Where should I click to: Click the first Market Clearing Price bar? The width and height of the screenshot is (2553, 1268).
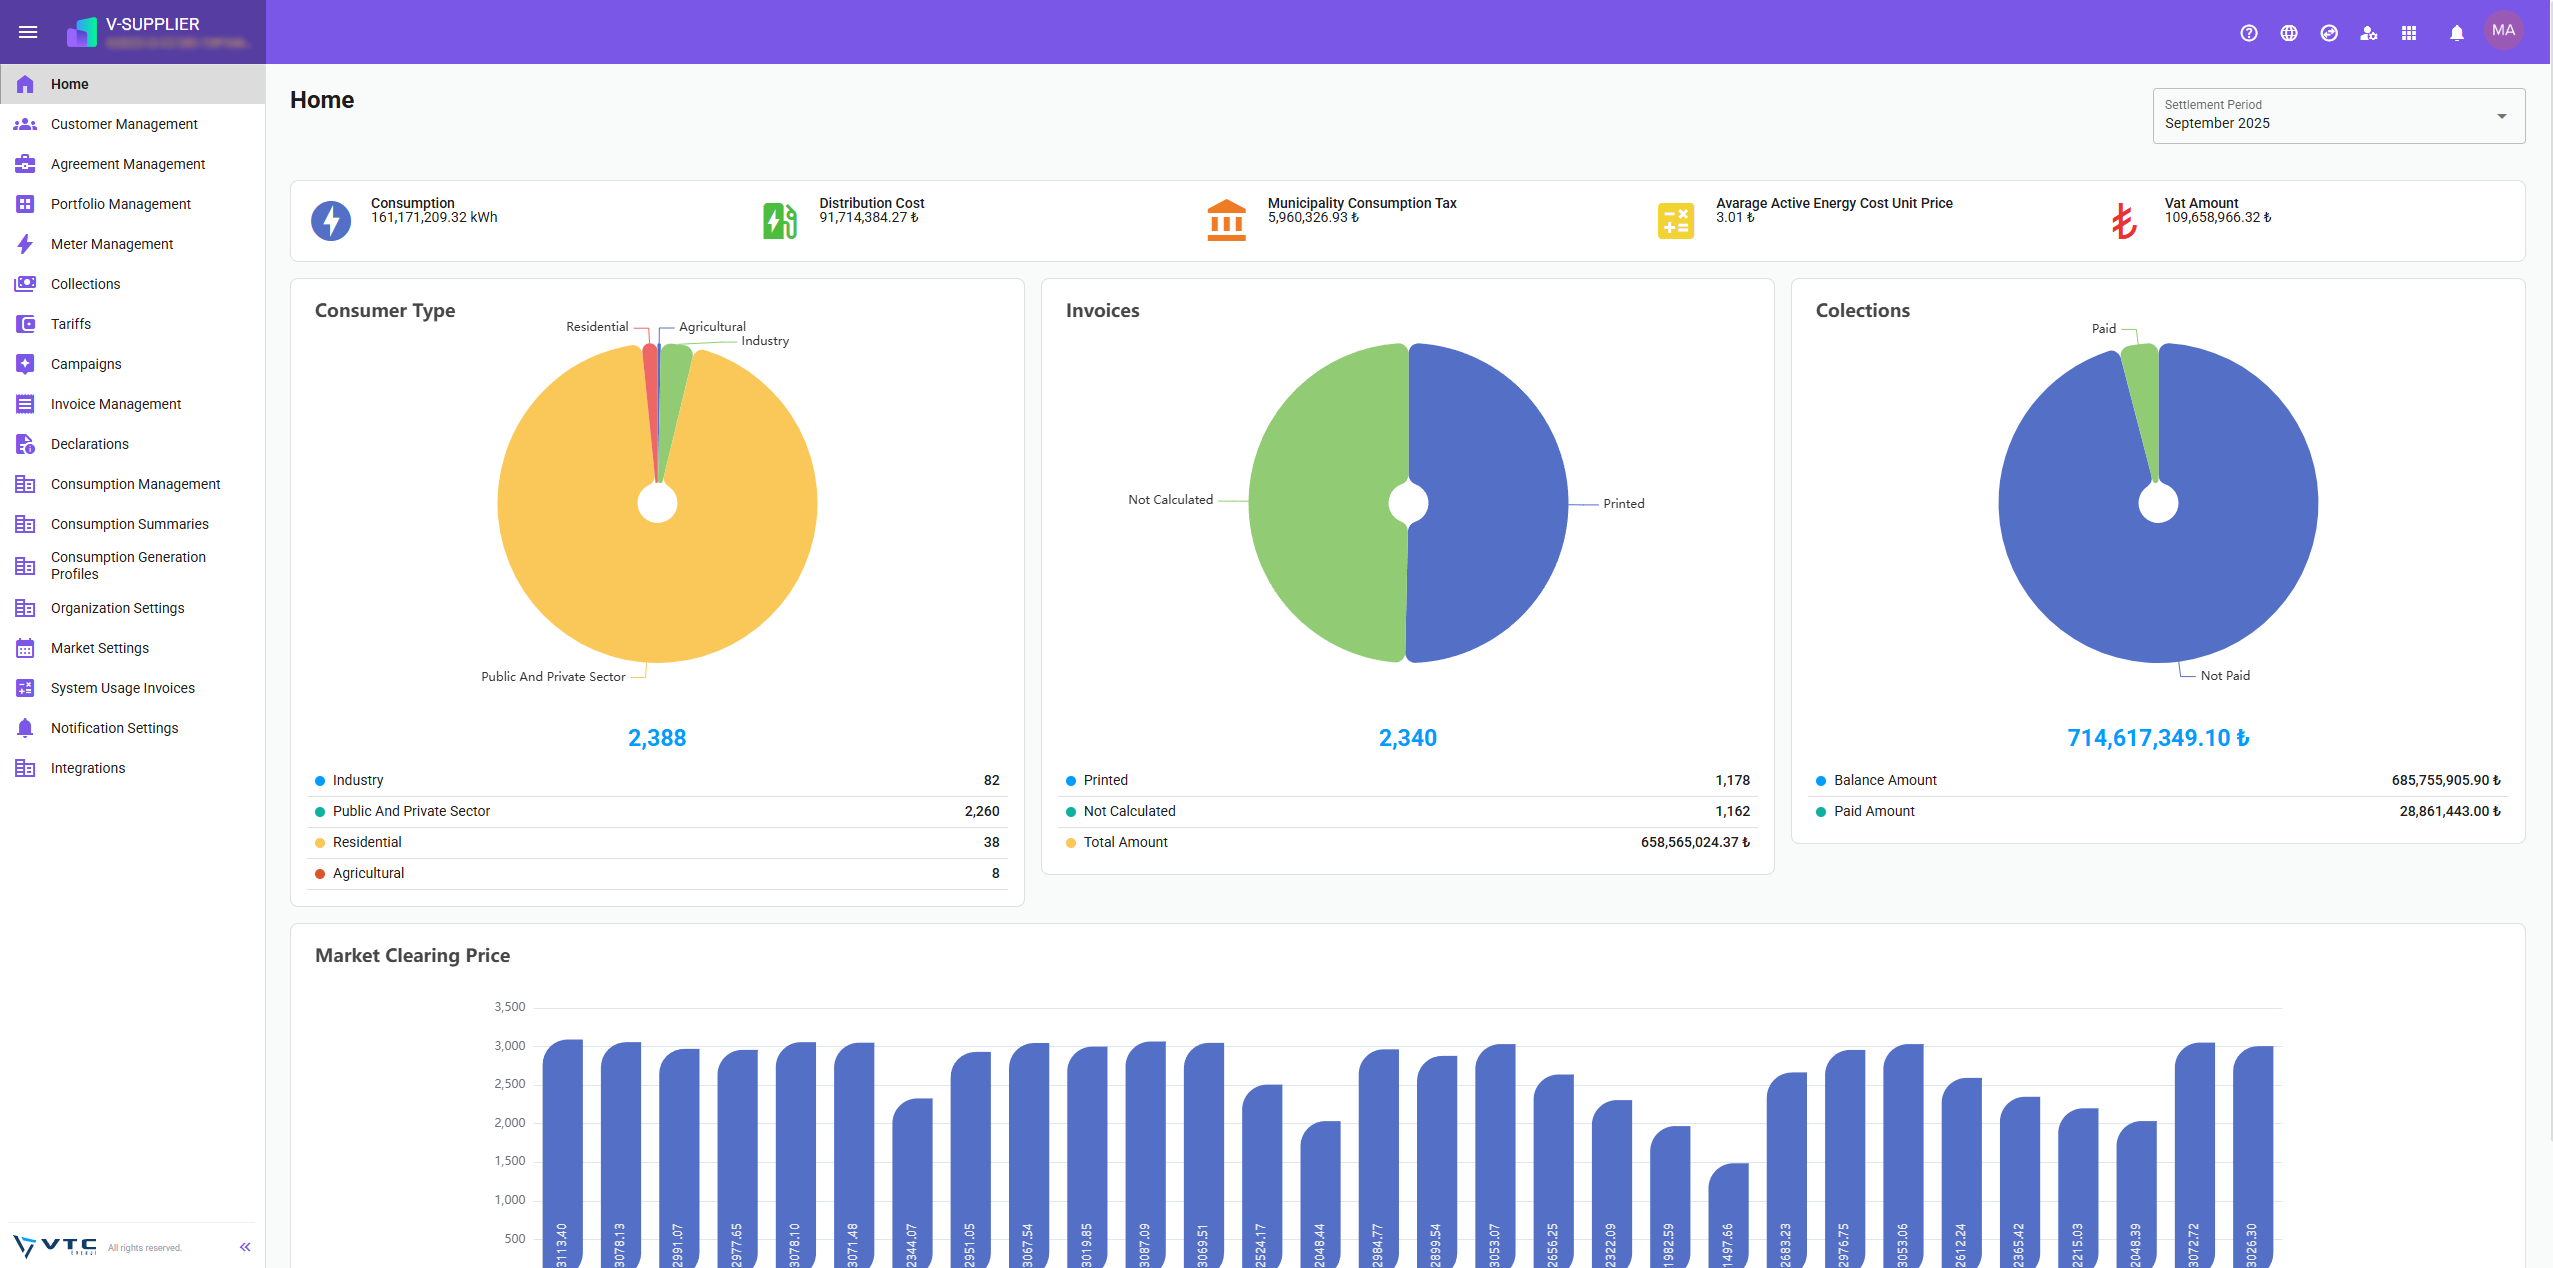coord(562,1150)
